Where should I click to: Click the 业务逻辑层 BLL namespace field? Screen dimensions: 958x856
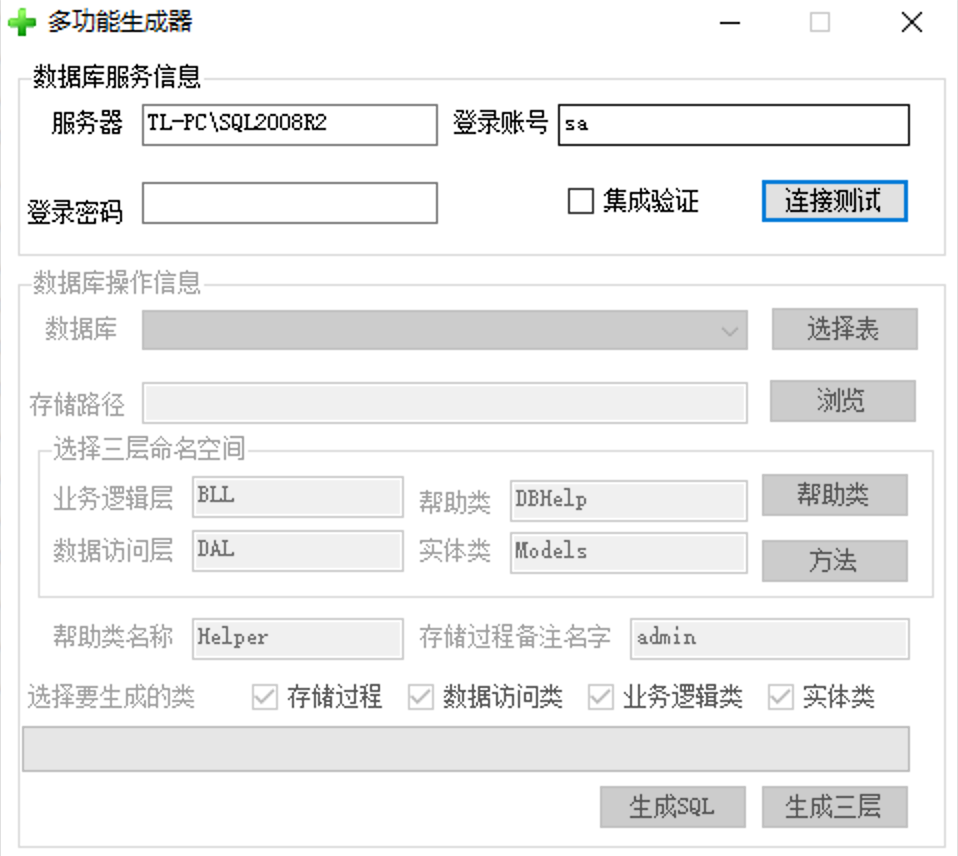tap(297, 497)
